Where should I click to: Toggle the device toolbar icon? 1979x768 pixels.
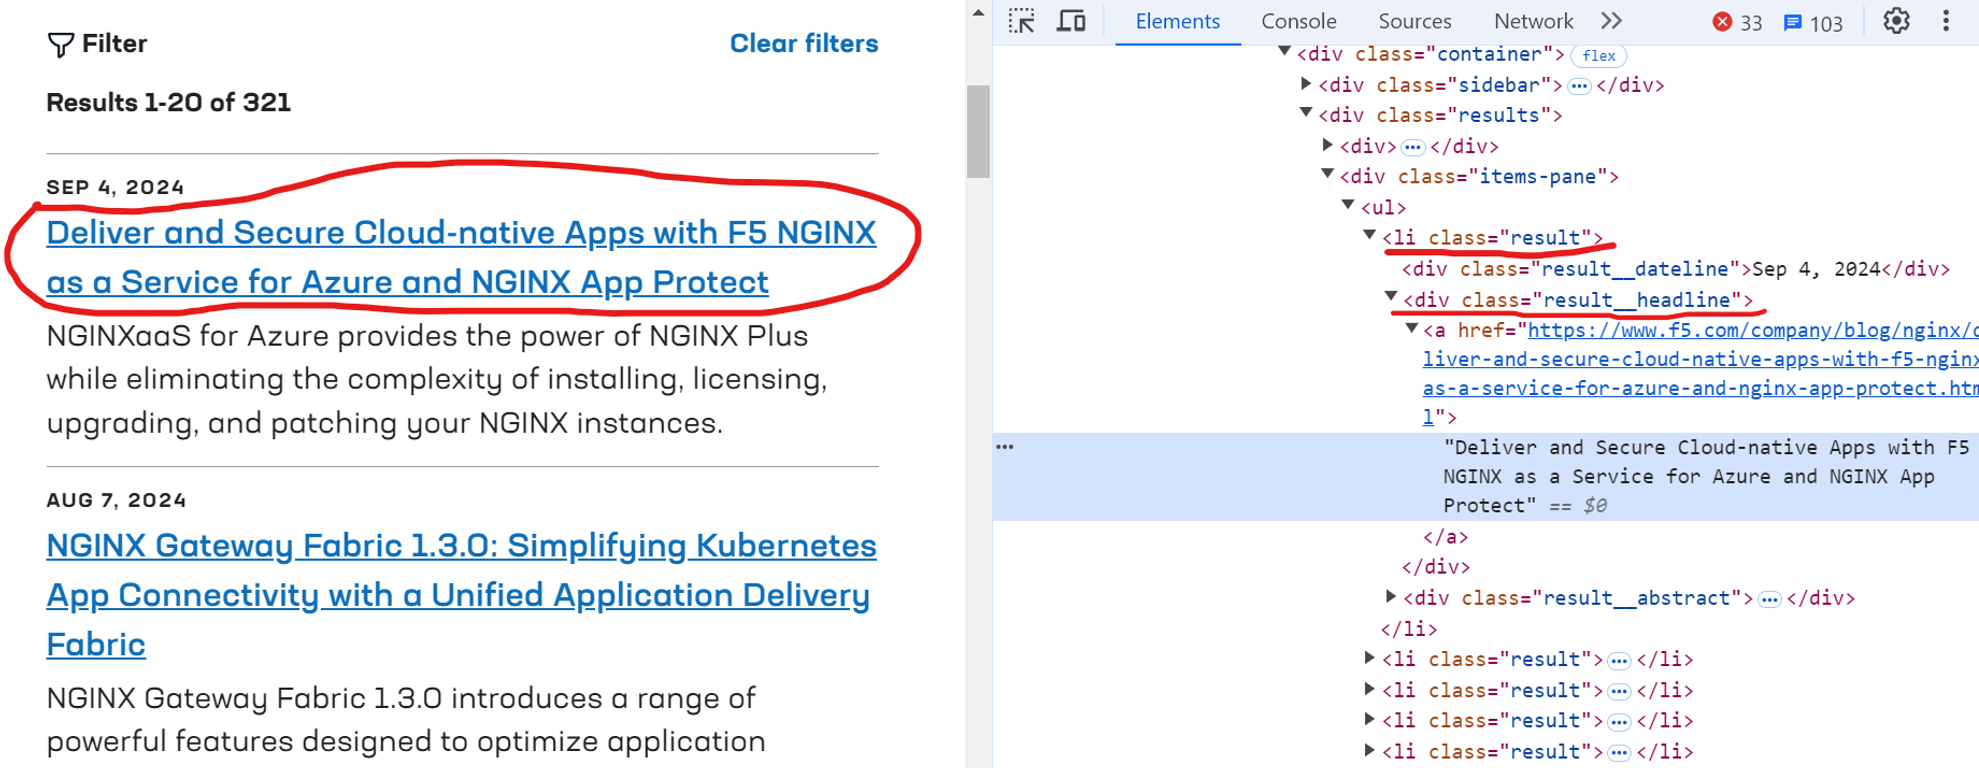click(x=1071, y=21)
